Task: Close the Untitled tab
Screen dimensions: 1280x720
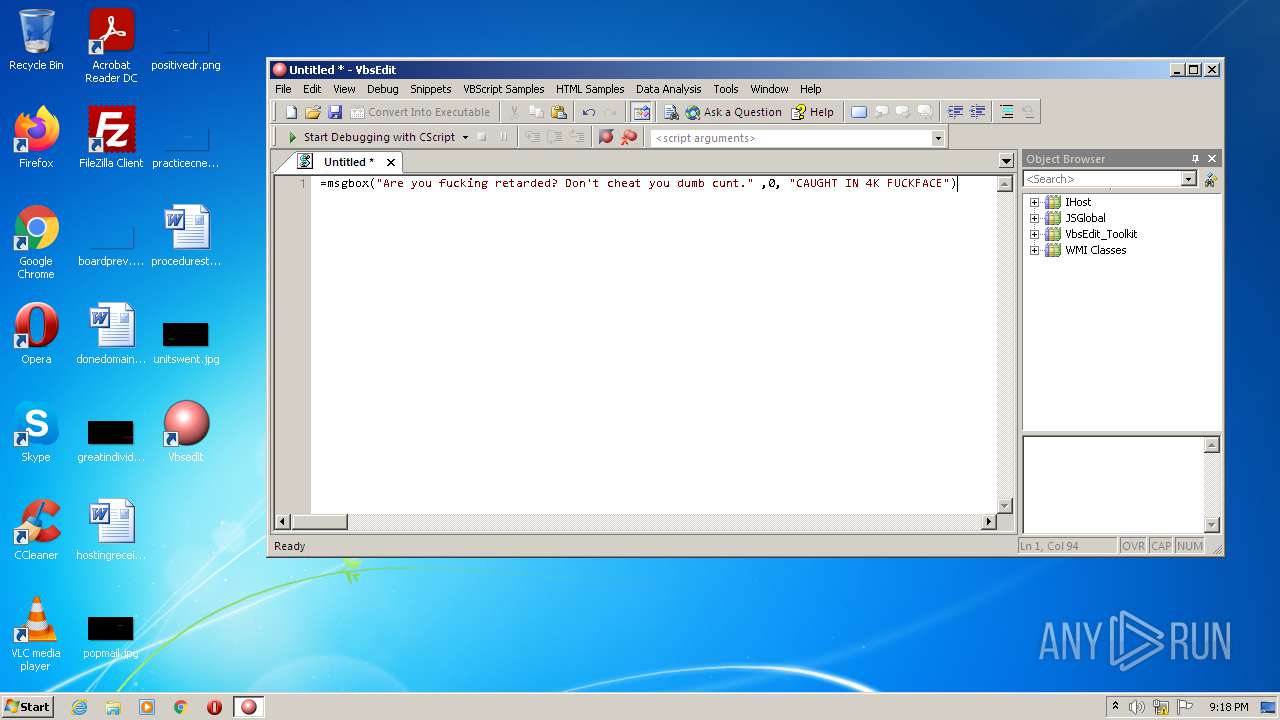Action: coord(391,162)
